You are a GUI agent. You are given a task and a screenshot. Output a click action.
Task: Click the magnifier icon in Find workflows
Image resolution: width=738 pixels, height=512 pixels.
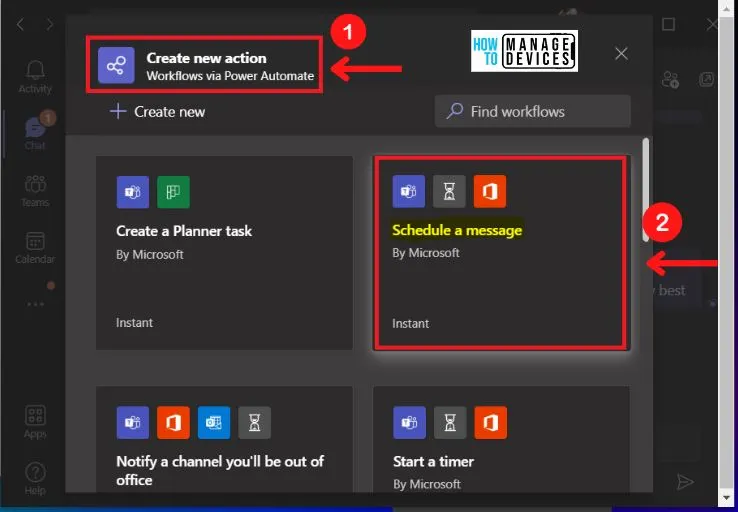coord(455,111)
